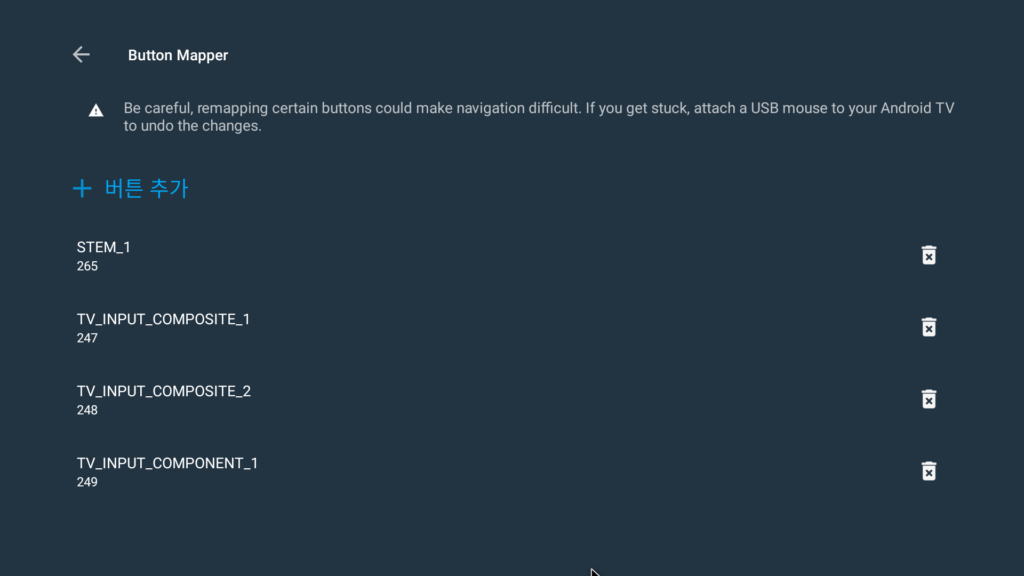Click 'Android TV' in the warning message

pyautogui.click(x=917, y=108)
